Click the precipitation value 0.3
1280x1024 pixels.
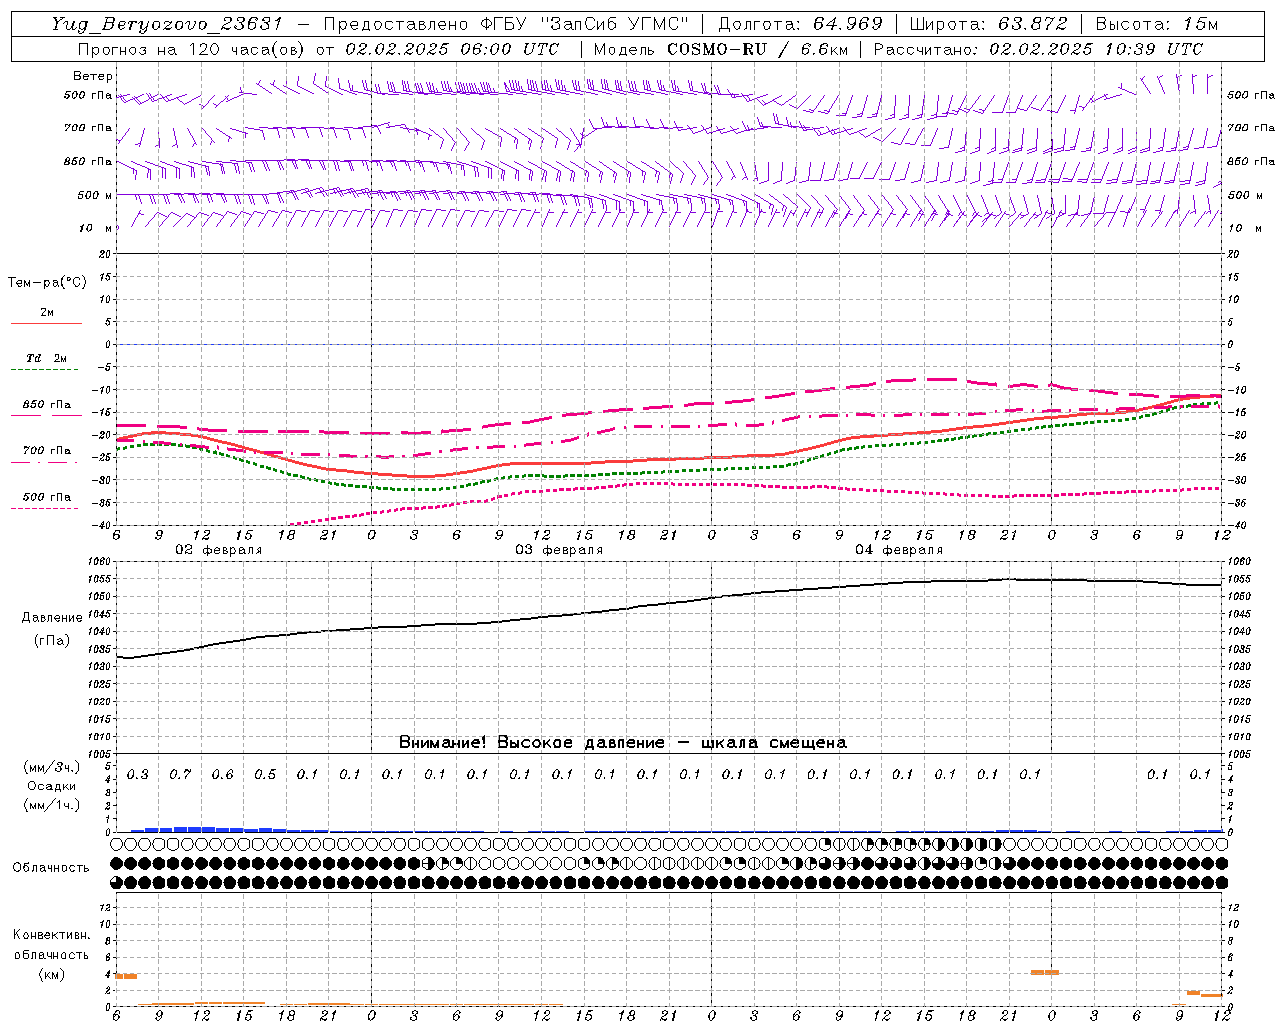coord(138,775)
